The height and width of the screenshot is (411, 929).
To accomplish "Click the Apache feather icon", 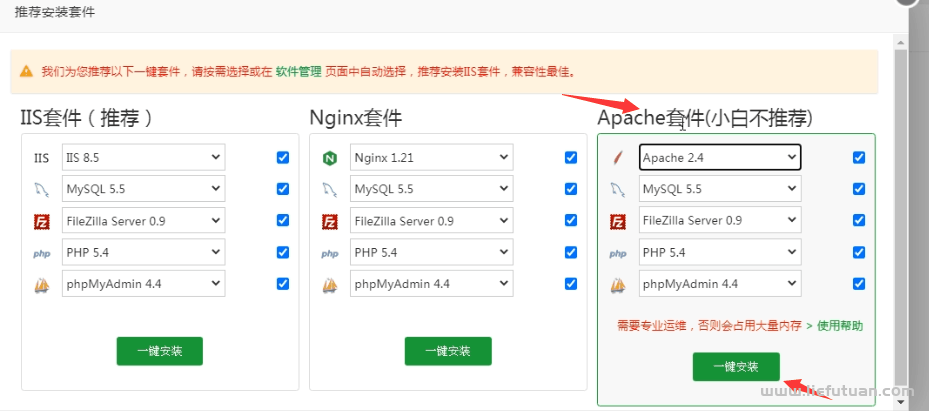I will pos(618,158).
